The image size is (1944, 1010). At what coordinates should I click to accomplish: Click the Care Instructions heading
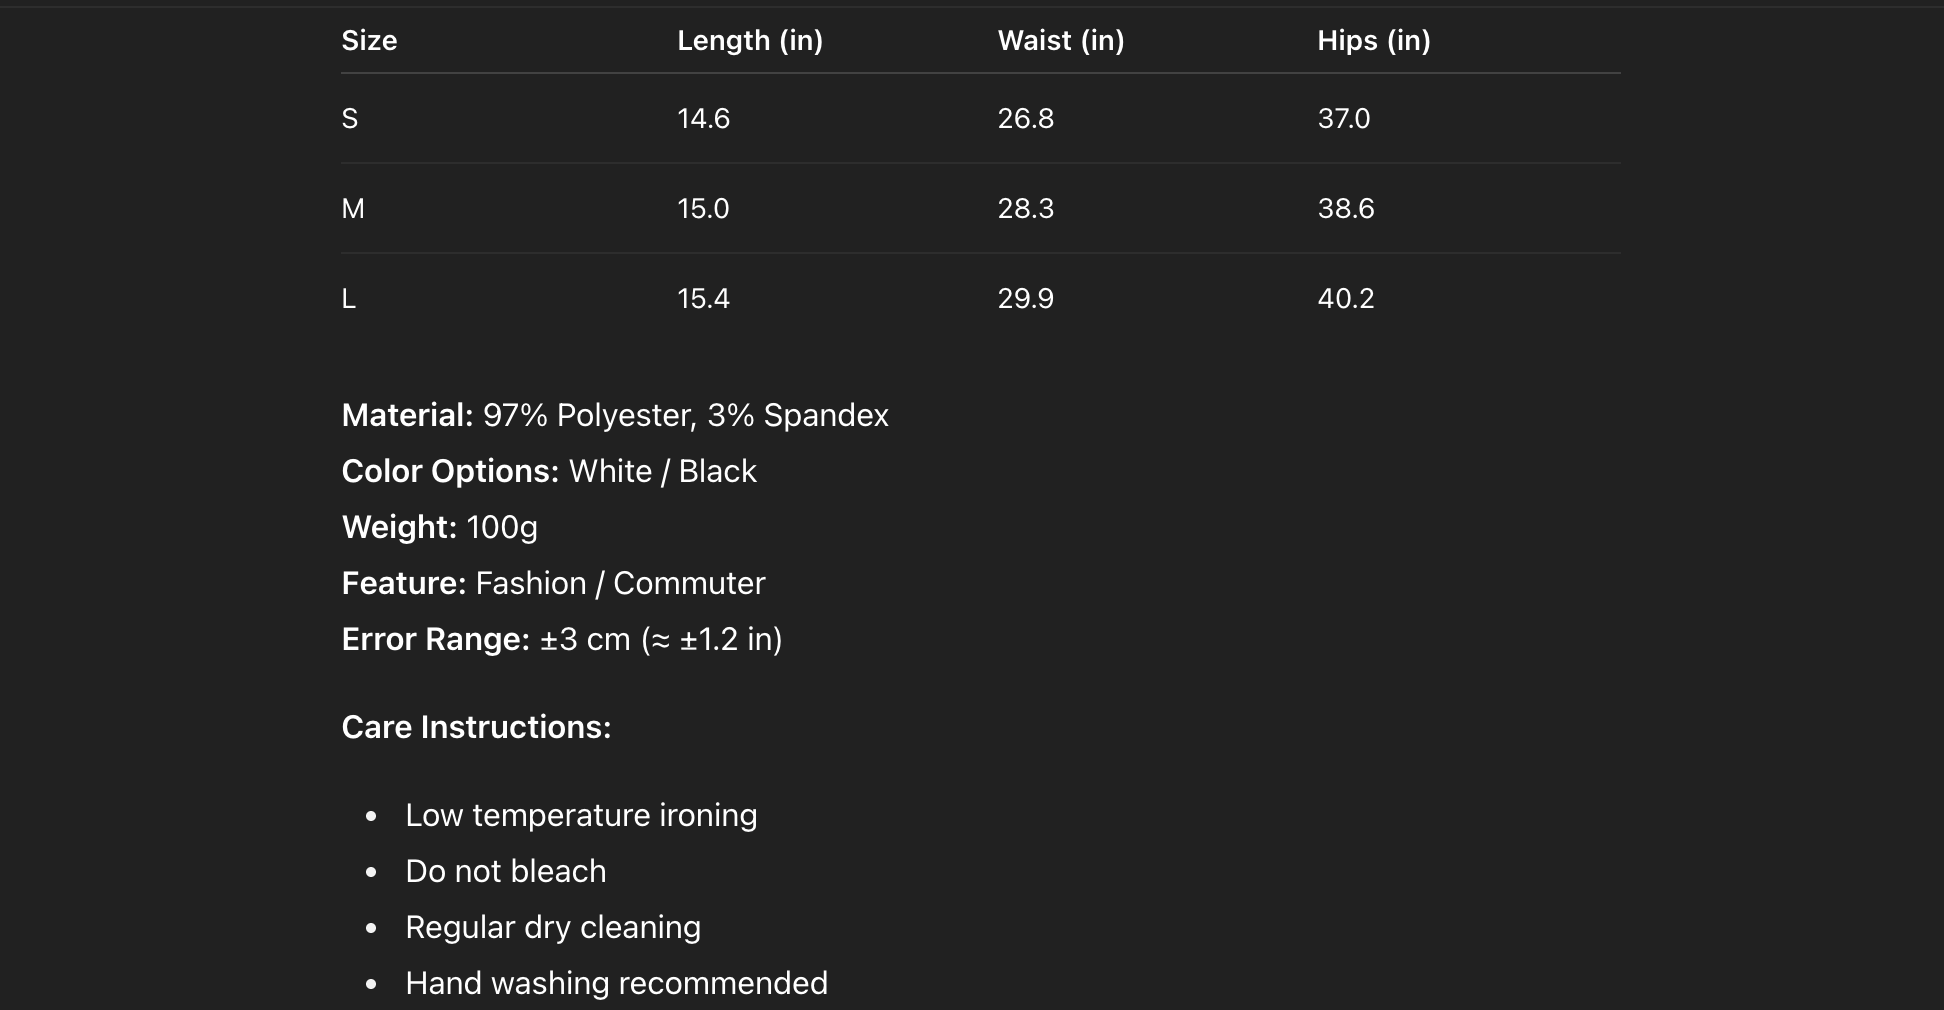[x=476, y=727]
